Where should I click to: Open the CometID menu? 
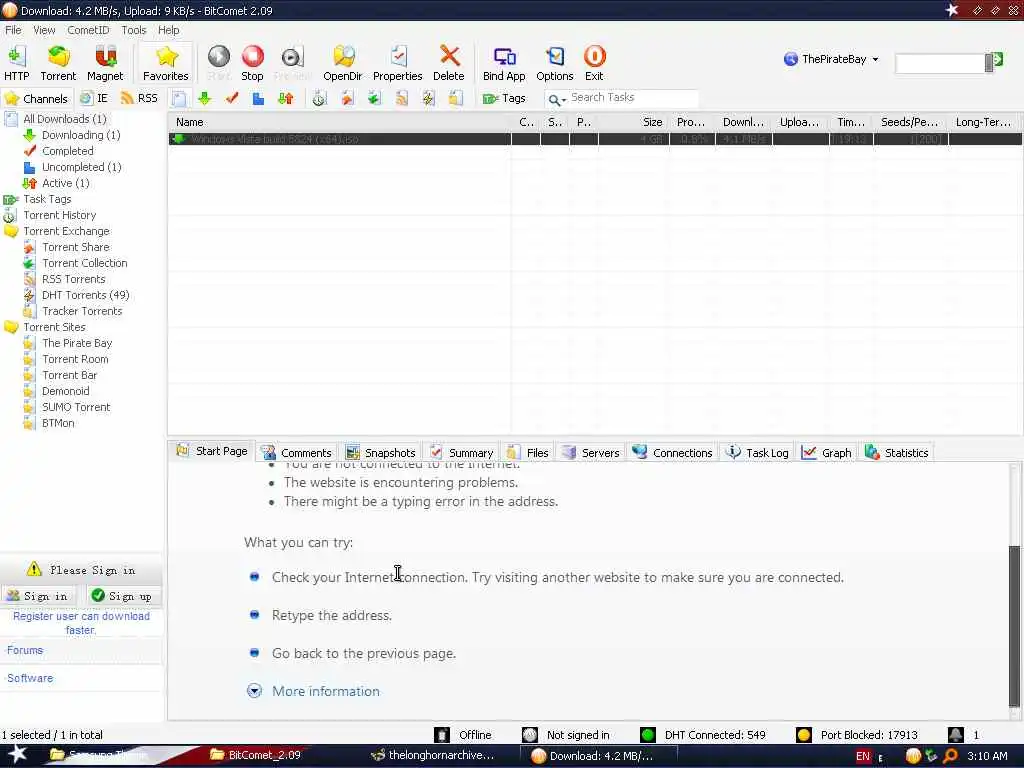click(88, 30)
